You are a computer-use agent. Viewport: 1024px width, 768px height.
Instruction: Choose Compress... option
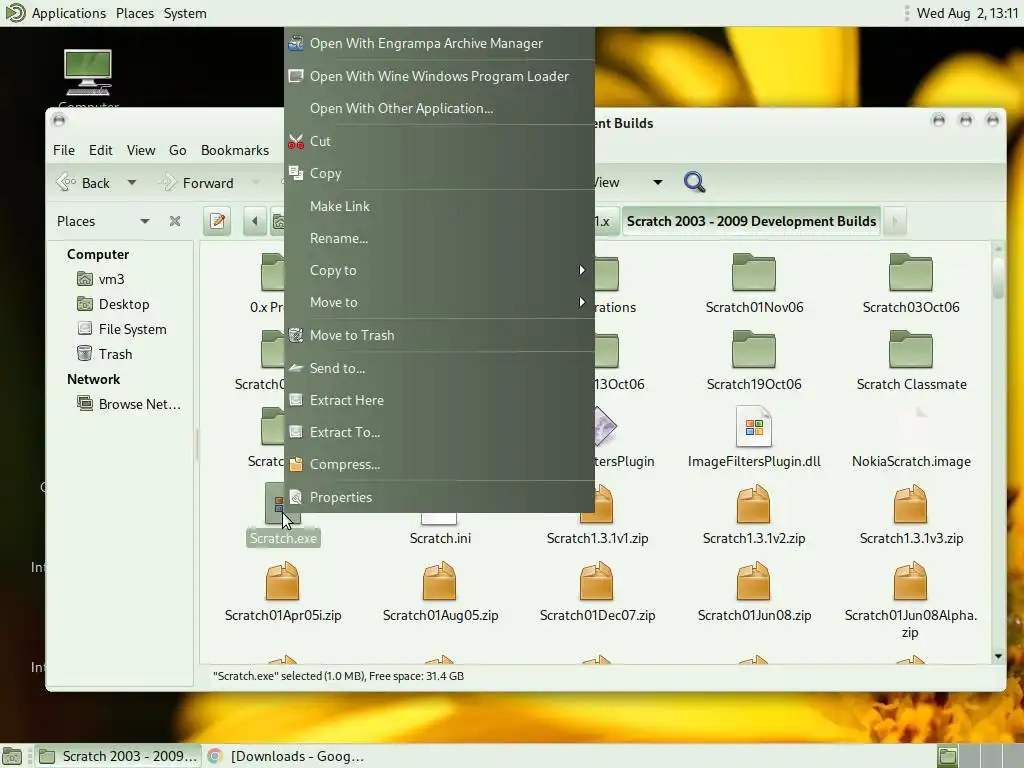pyautogui.click(x=439, y=464)
